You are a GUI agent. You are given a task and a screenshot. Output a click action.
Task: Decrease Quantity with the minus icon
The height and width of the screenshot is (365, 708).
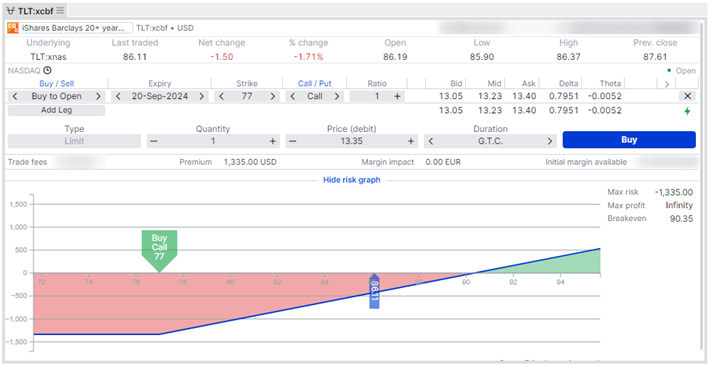pos(154,141)
